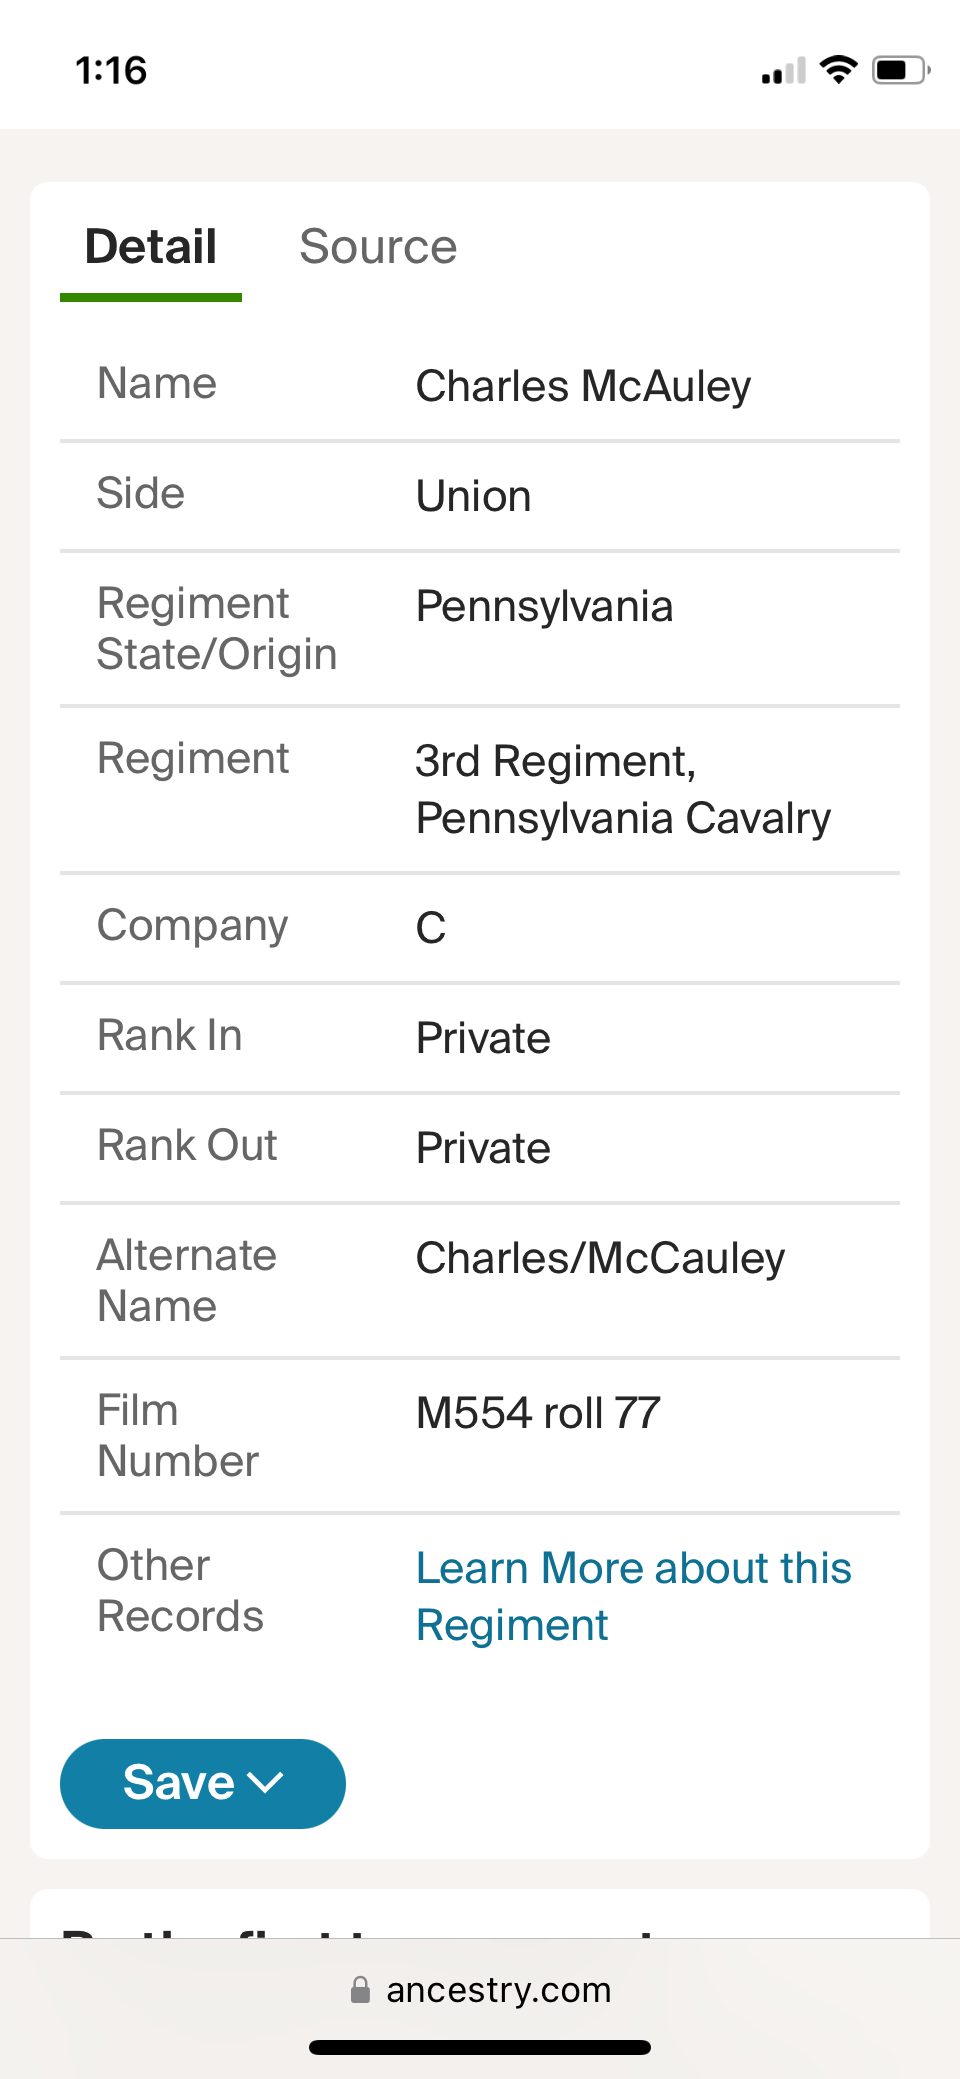Tap the alternate name Charles/McCauley

pos(600,1258)
